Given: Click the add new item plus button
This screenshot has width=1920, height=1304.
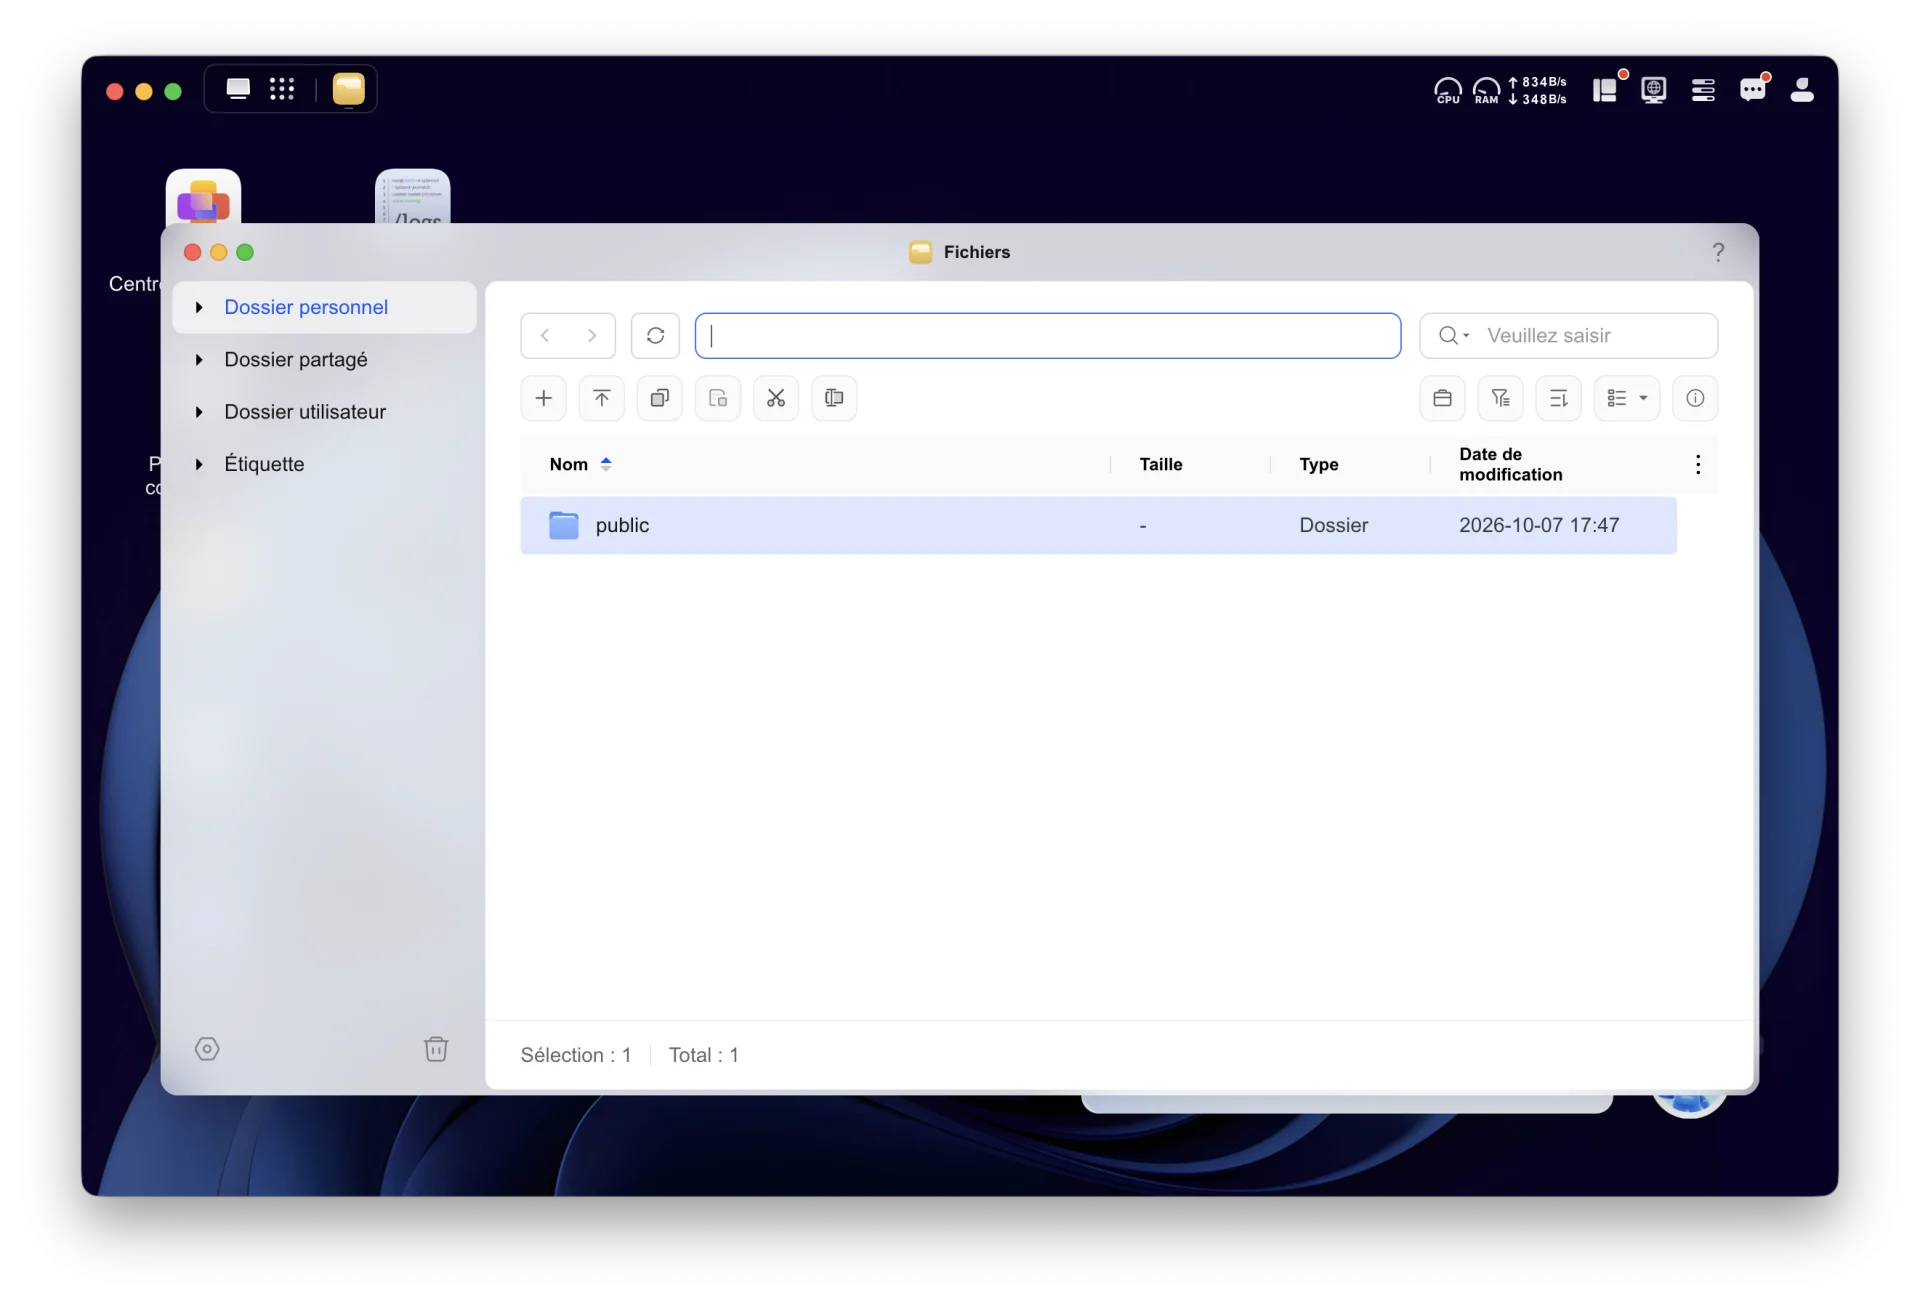Looking at the screenshot, I should click(x=543, y=398).
